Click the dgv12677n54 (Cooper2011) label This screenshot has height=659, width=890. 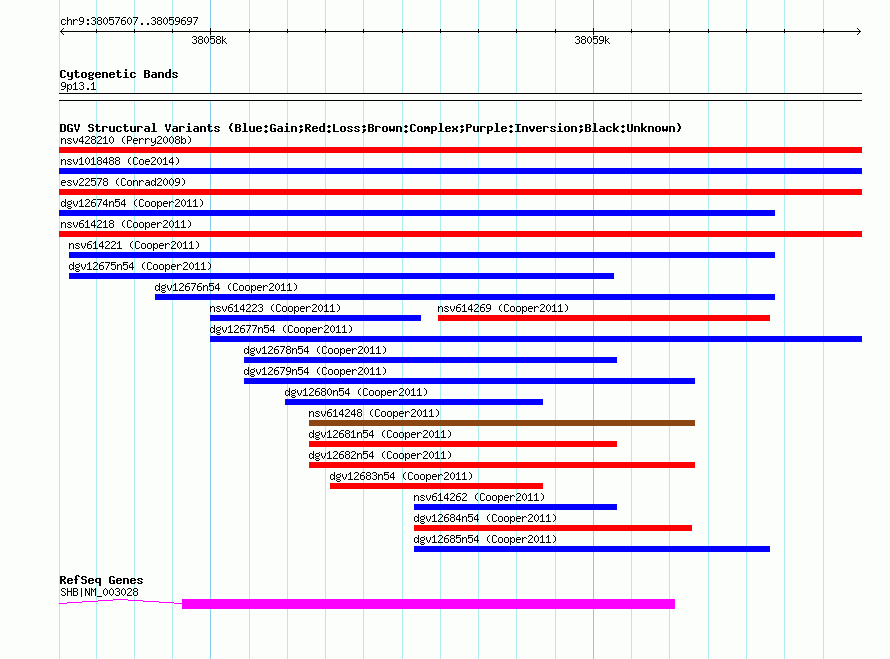[282, 329]
